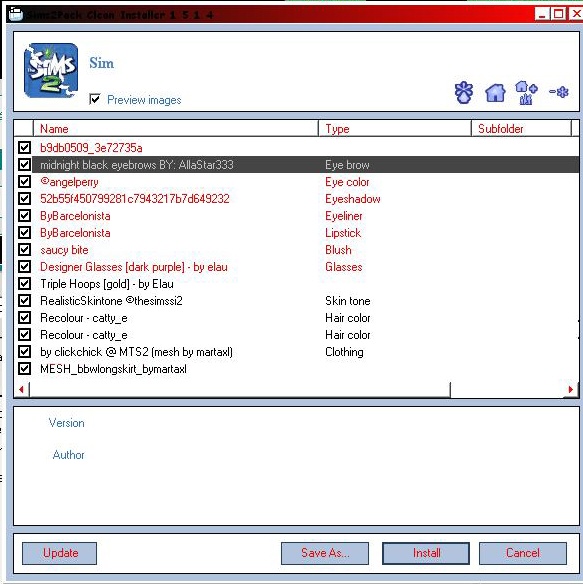Click the right scroll arrow of list

570,390
